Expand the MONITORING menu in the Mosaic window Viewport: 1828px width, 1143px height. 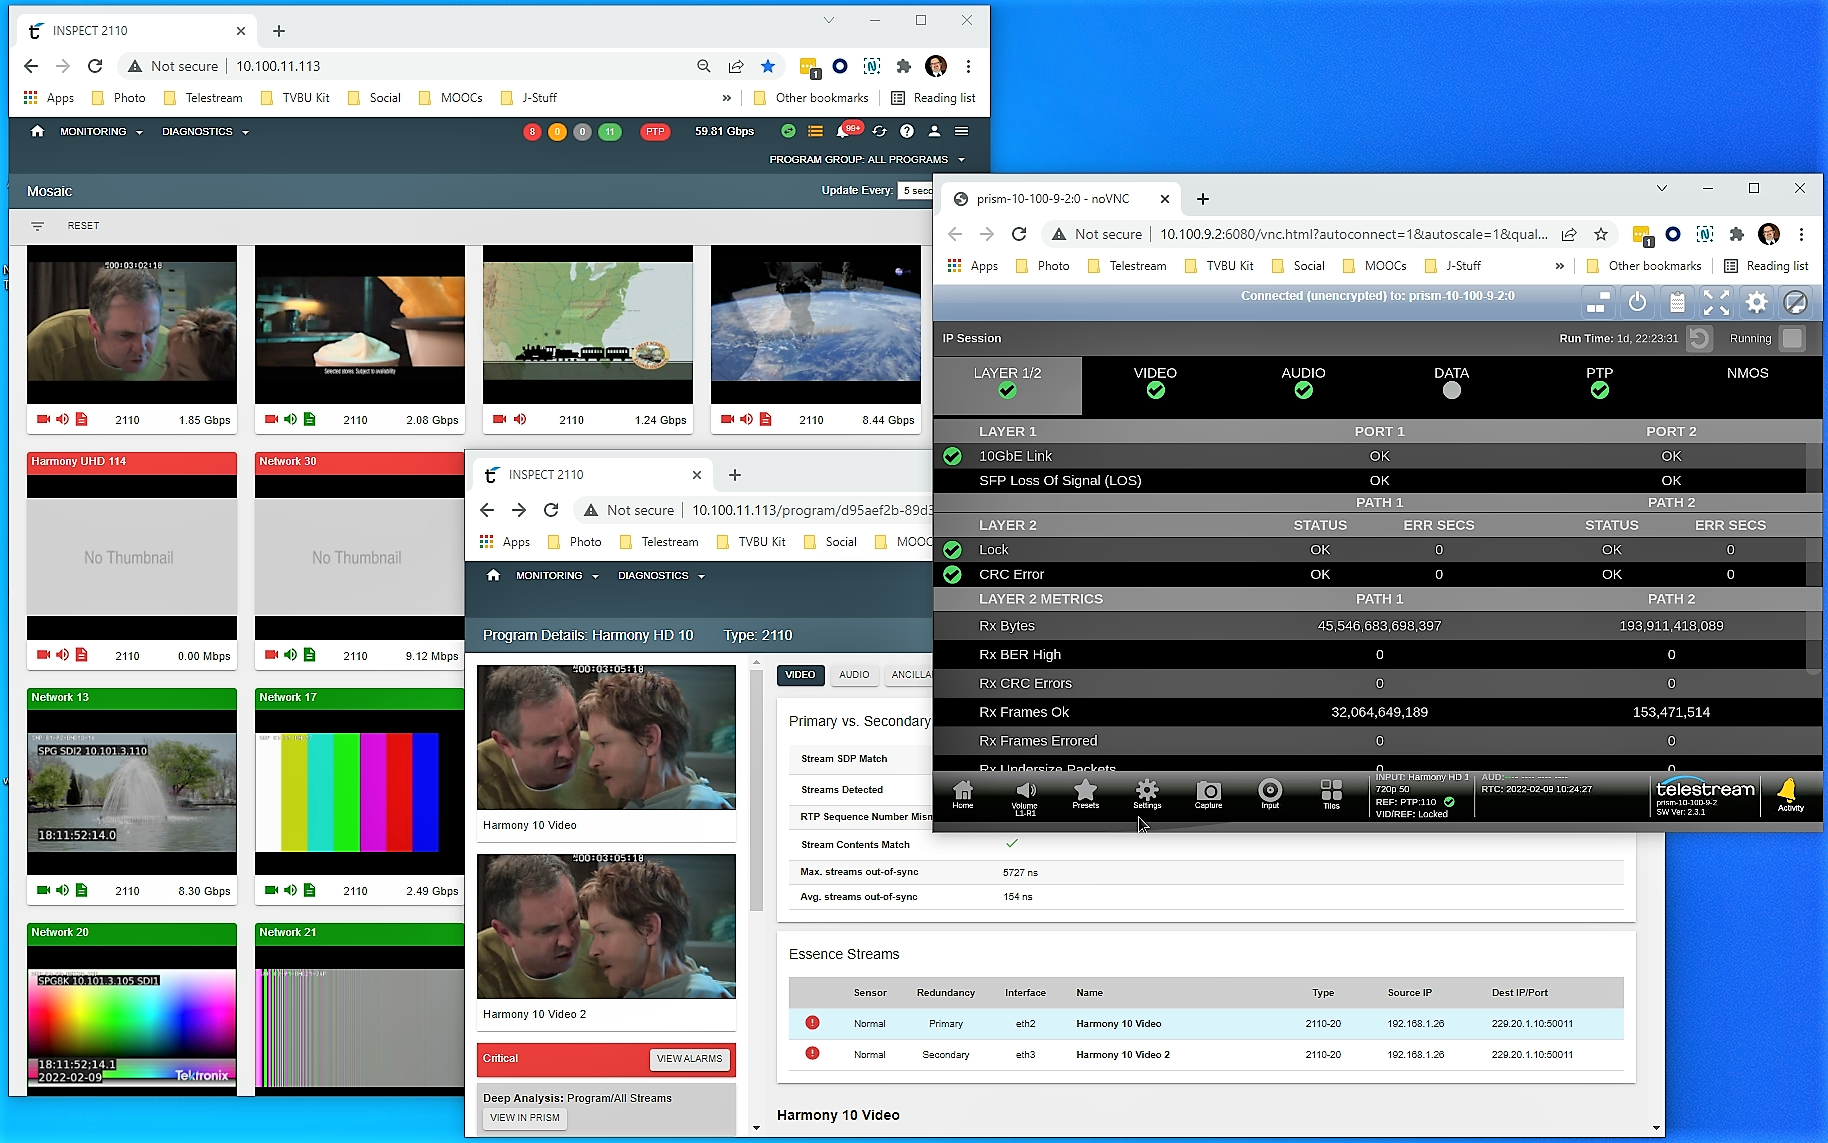[x=101, y=132]
